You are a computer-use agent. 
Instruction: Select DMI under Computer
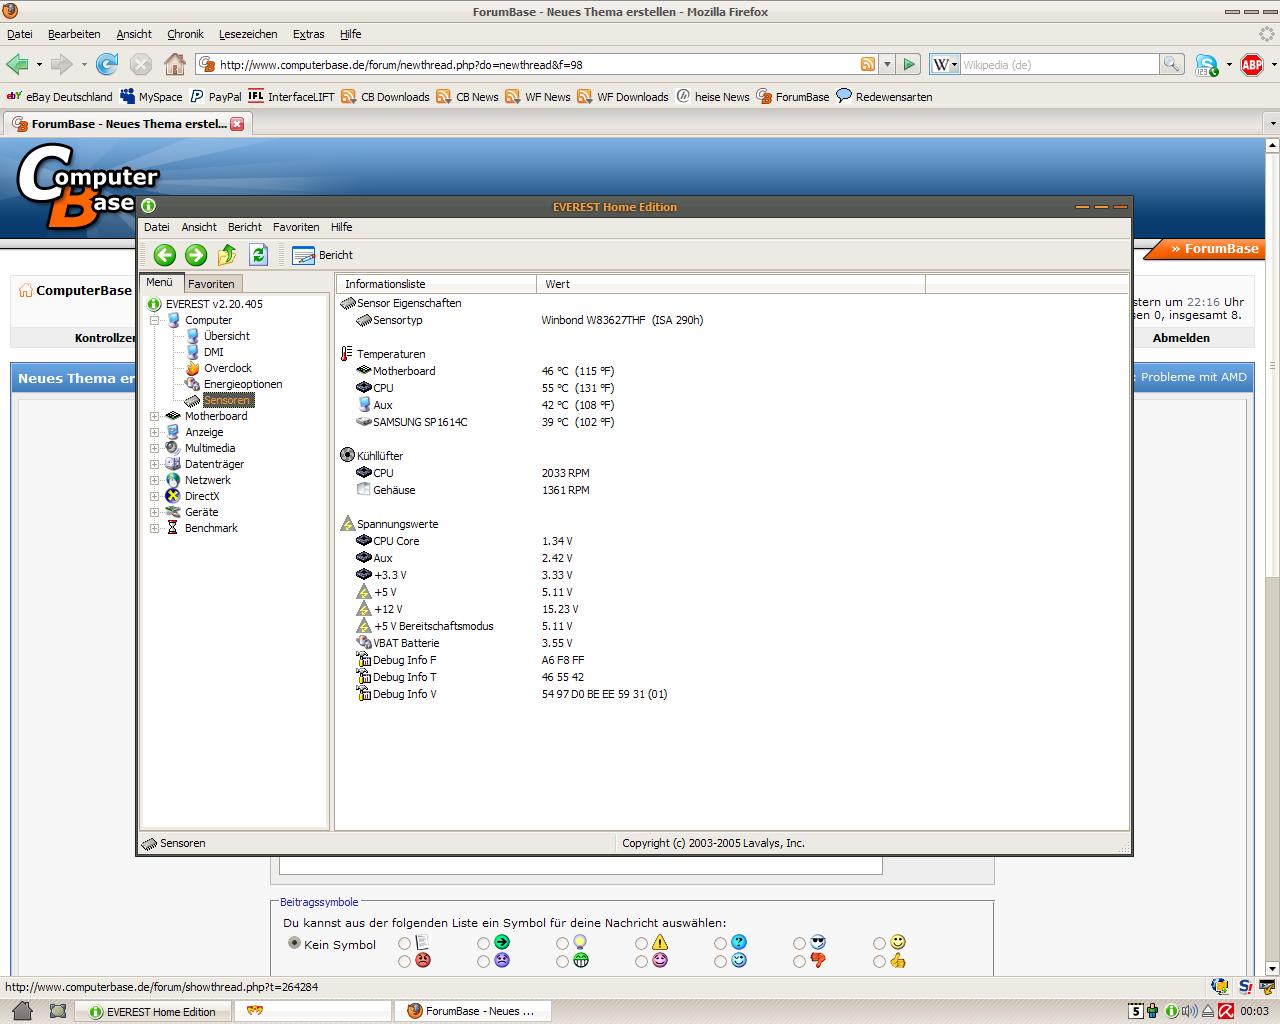213,352
